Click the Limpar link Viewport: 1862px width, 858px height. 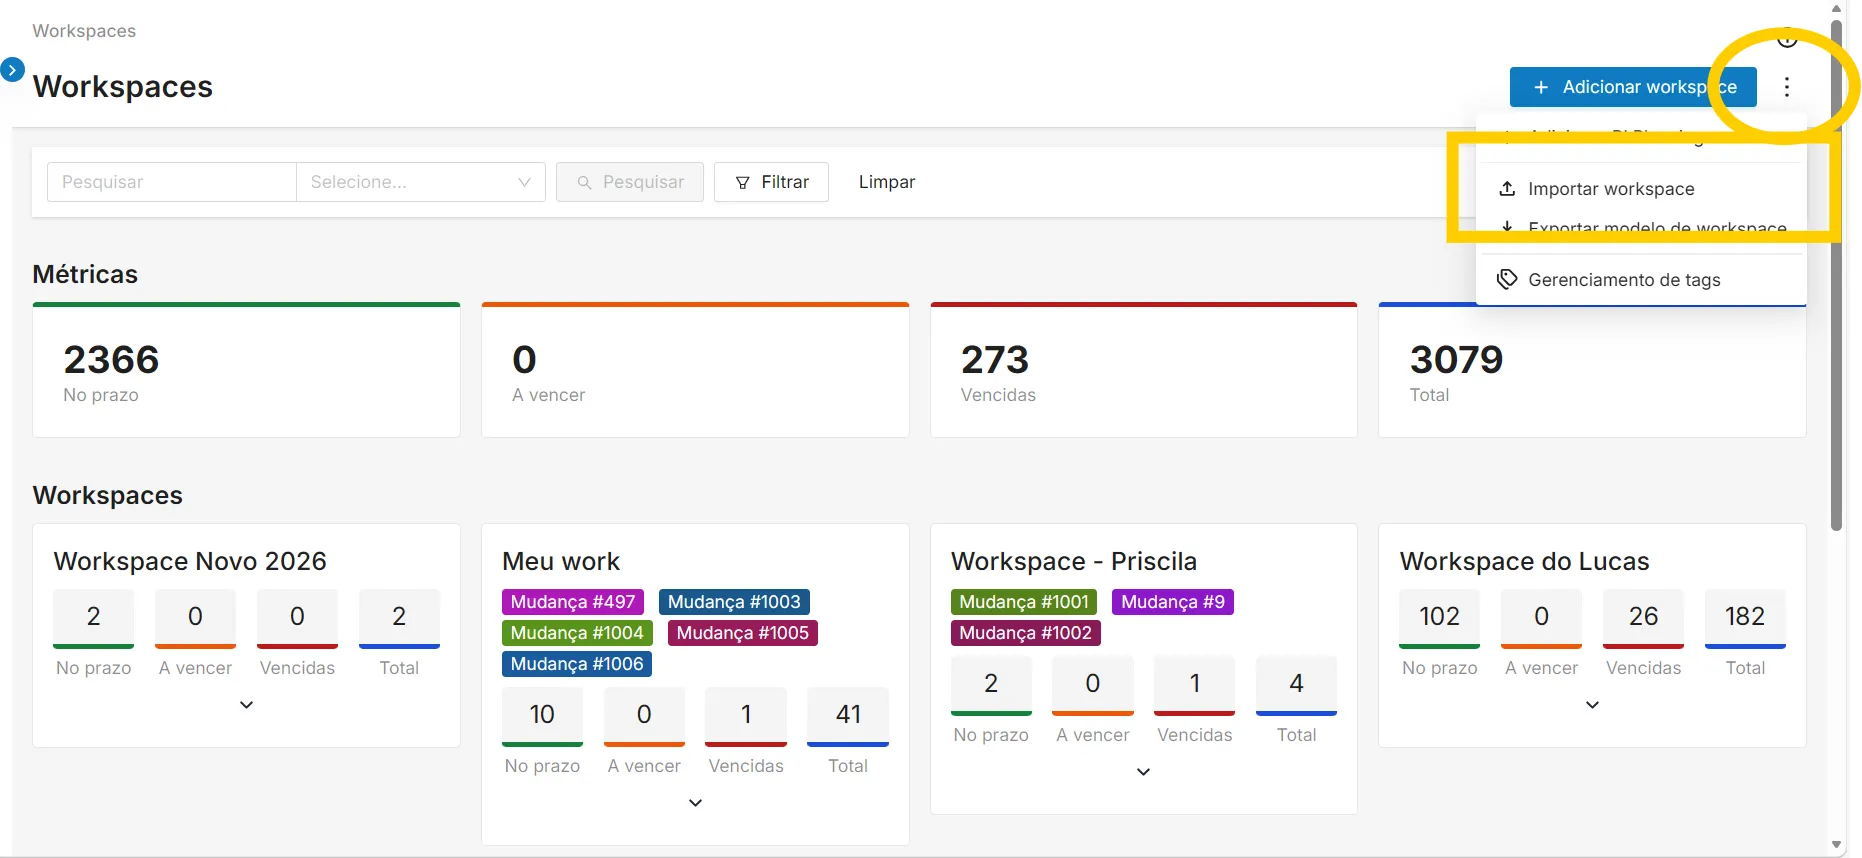pyautogui.click(x=887, y=182)
